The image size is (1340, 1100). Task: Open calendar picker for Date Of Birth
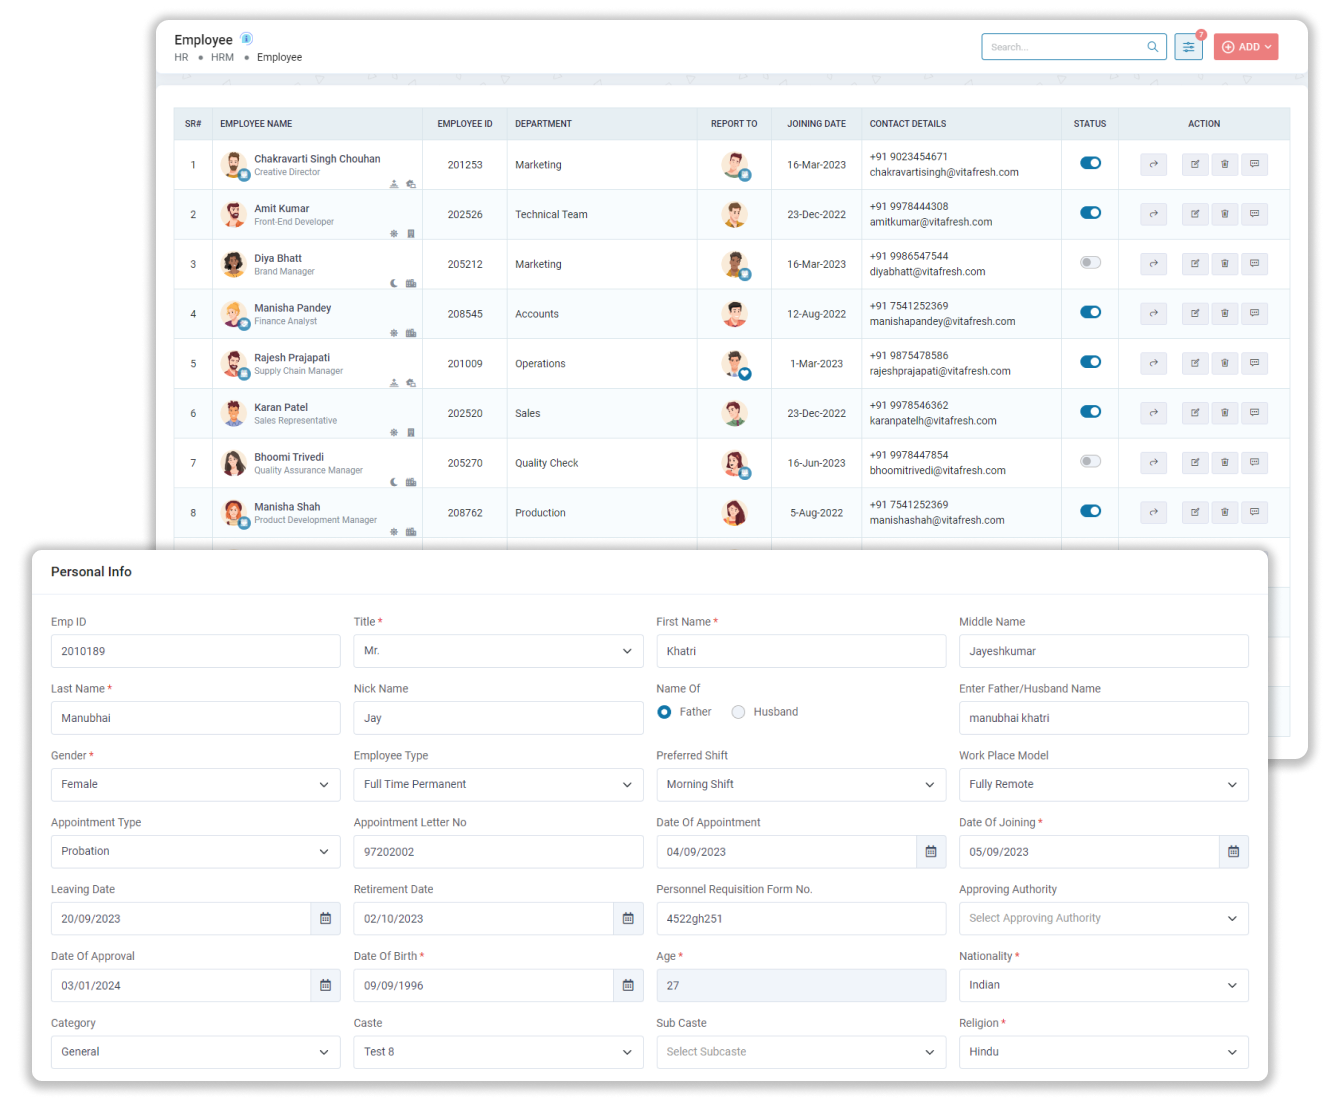pyautogui.click(x=628, y=986)
